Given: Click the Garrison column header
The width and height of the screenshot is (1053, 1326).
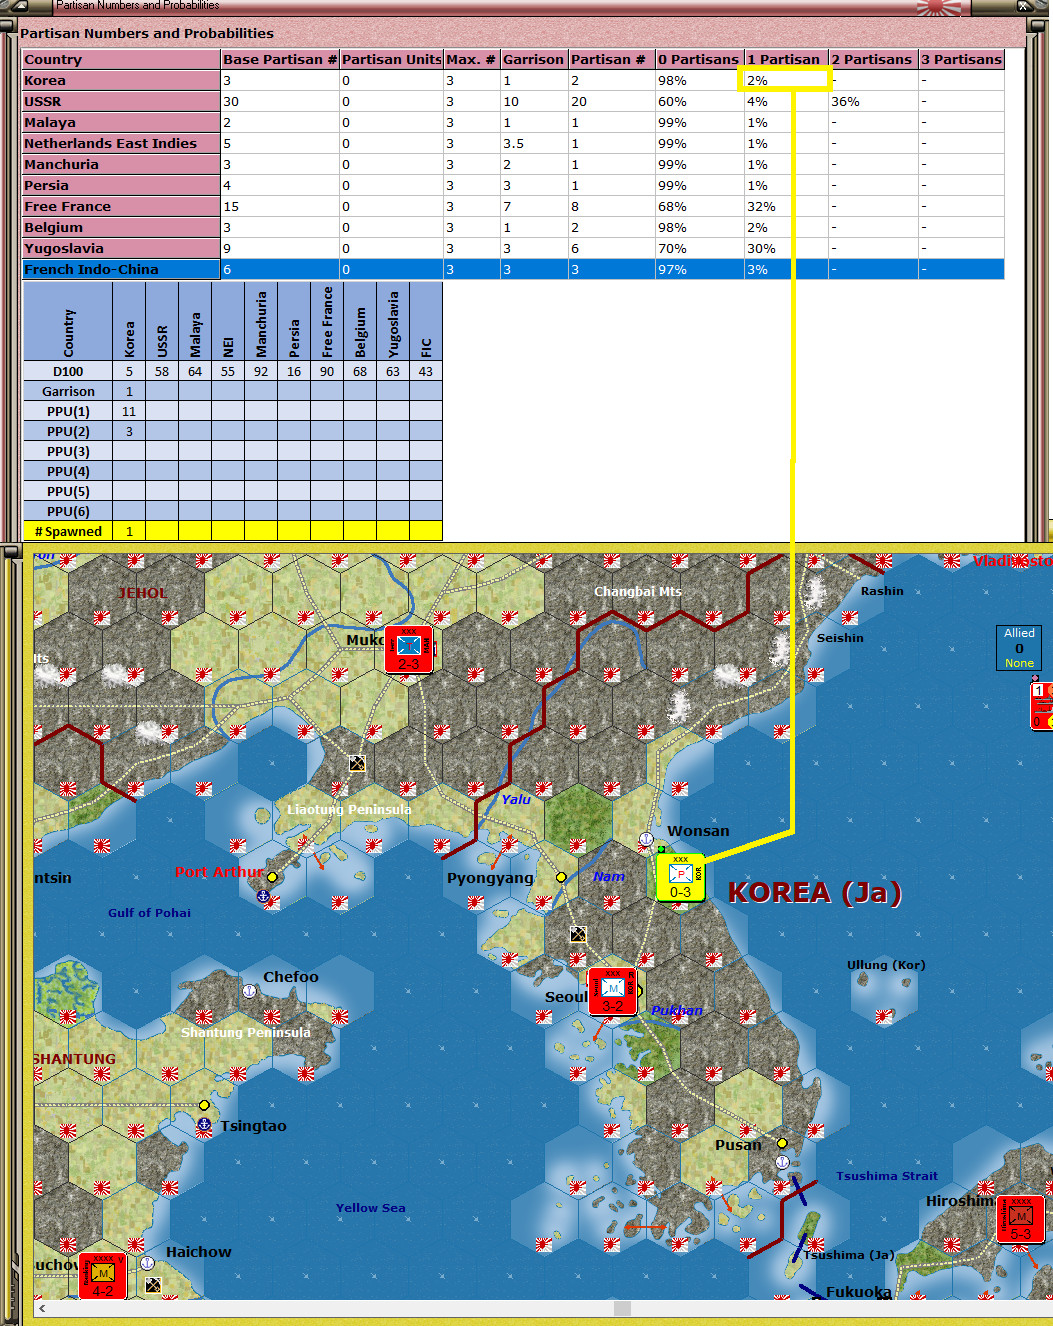Looking at the screenshot, I should 534,59.
